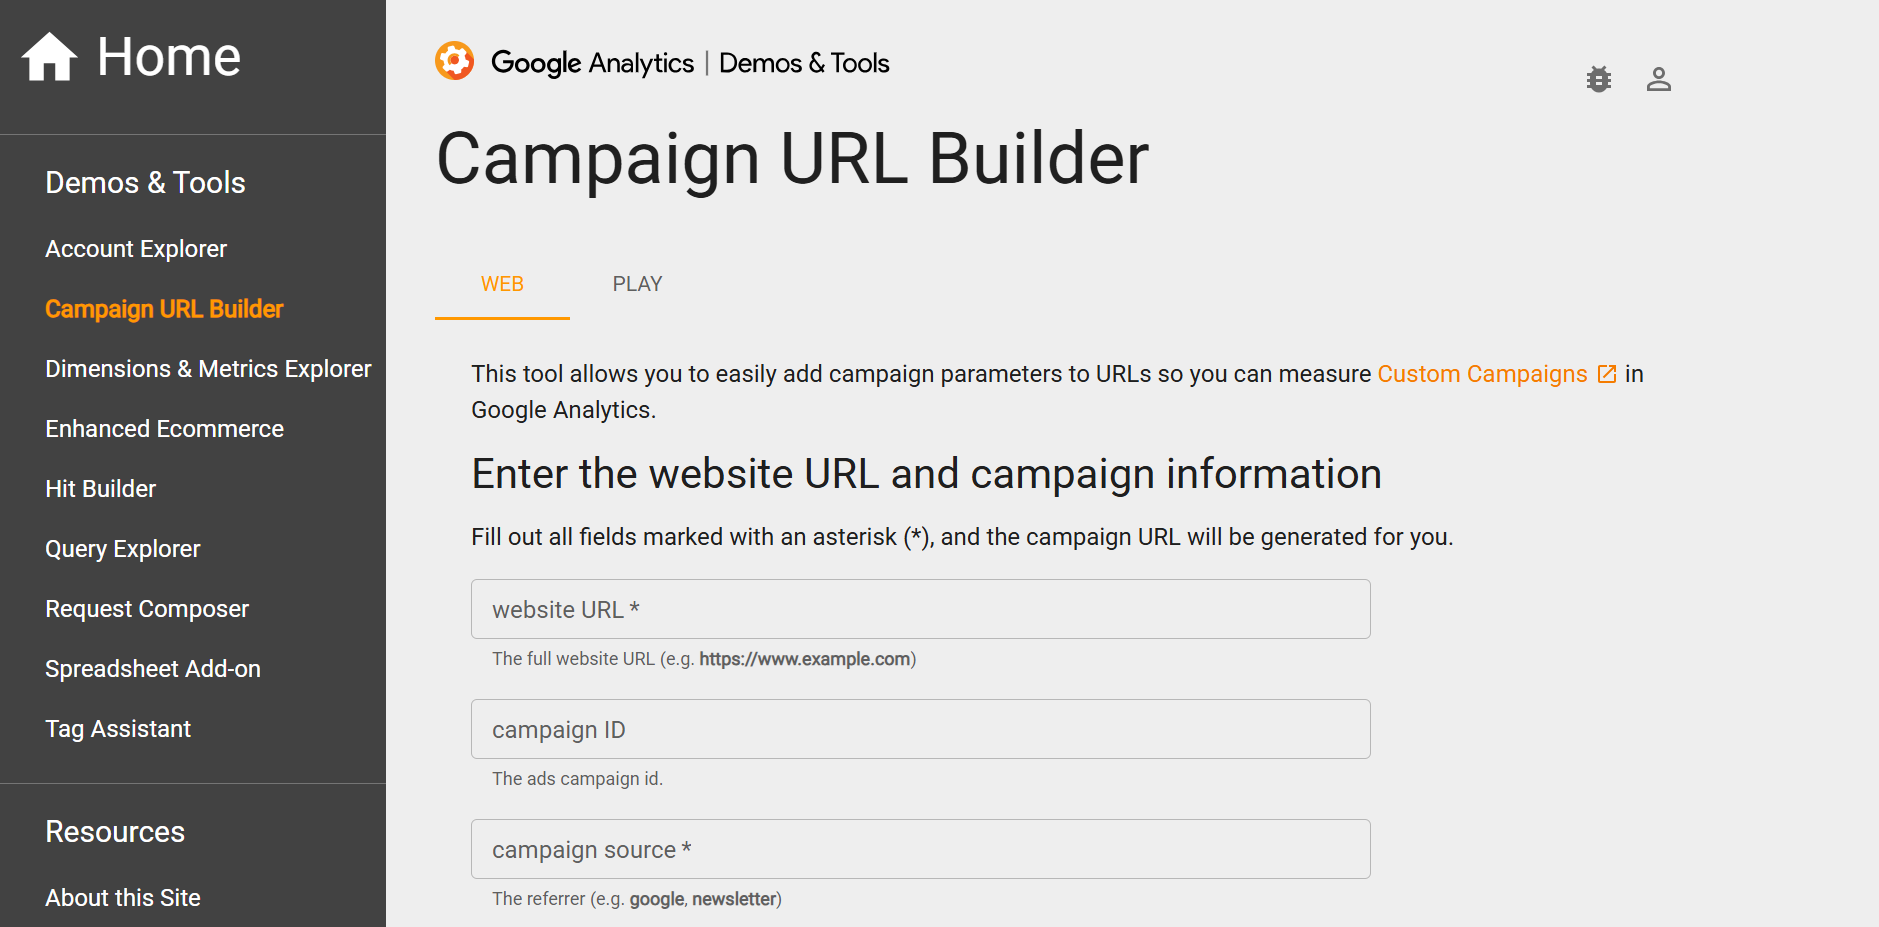Go to Dimensions & Metrics Explorer

tap(208, 369)
